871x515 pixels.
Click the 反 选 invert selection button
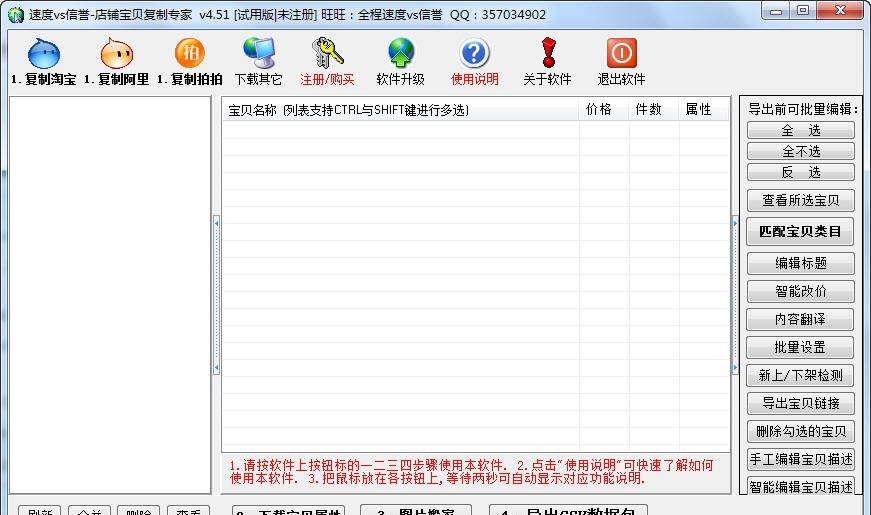pos(800,172)
